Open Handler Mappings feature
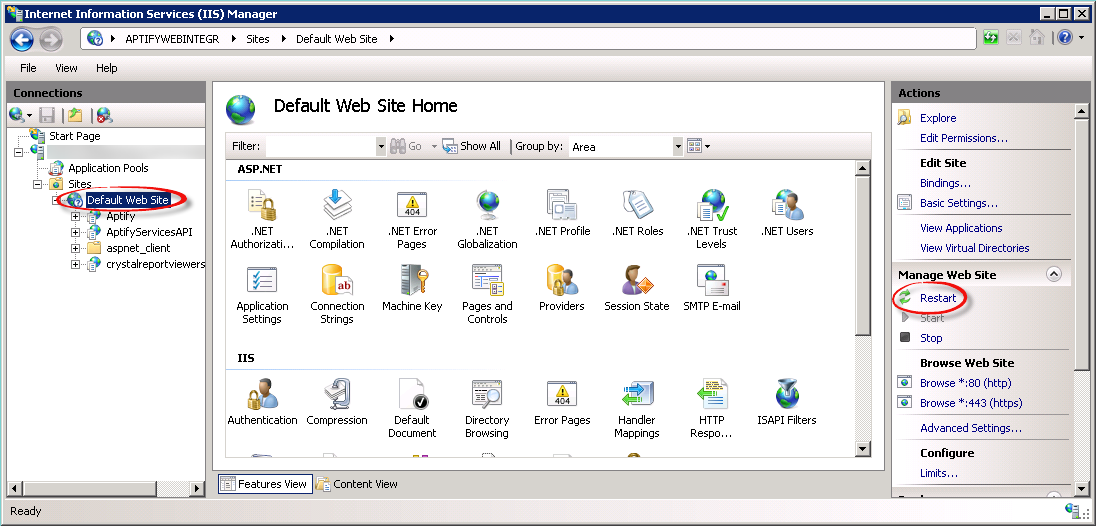1096x526 pixels. click(637, 408)
